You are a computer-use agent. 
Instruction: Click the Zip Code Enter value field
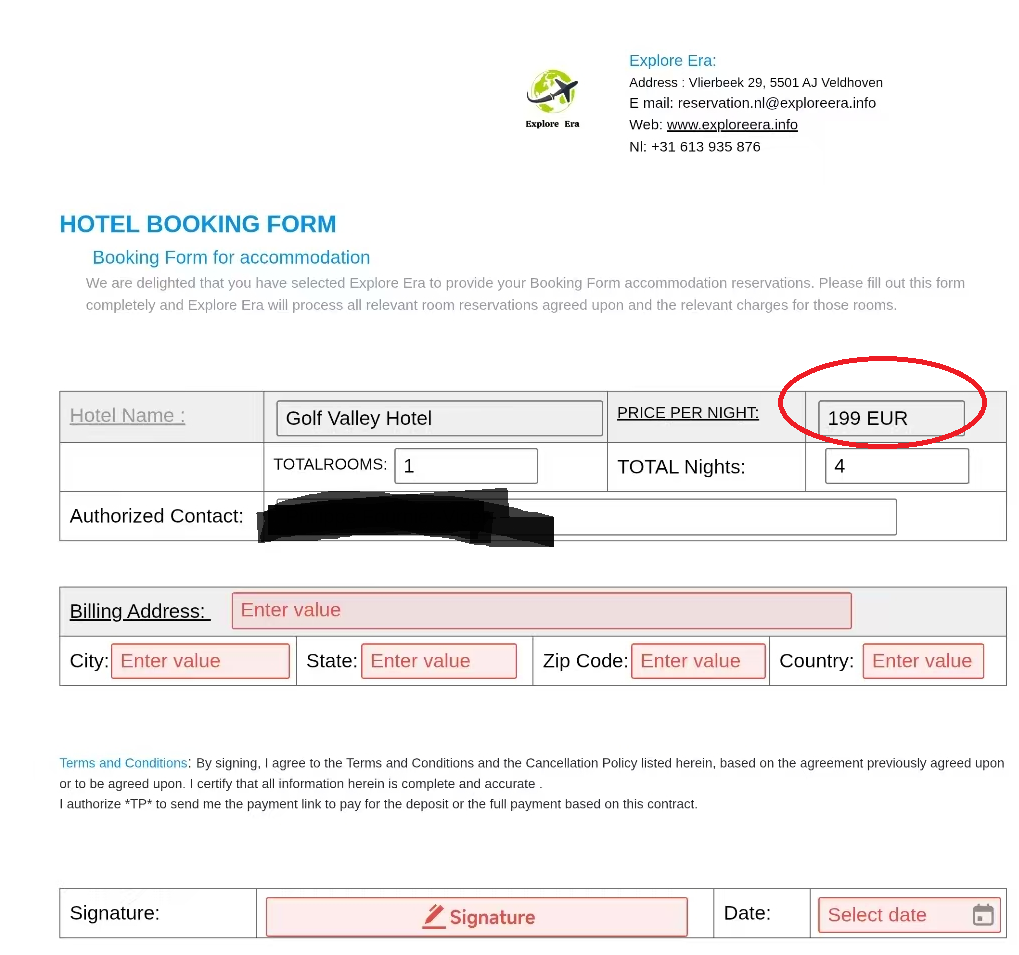click(698, 661)
